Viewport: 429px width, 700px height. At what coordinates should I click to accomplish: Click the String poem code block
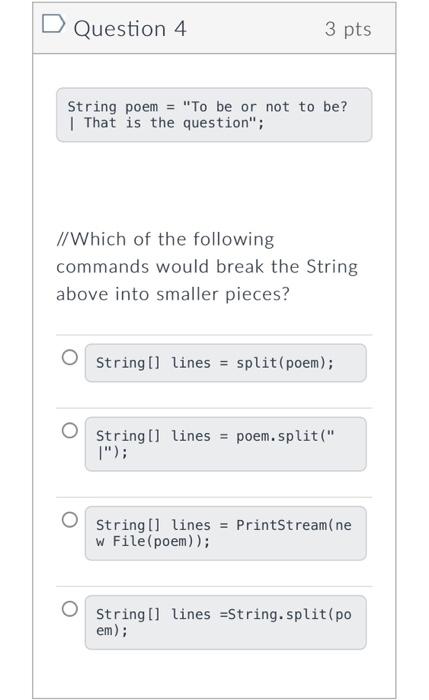pyautogui.click(x=214, y=115)
